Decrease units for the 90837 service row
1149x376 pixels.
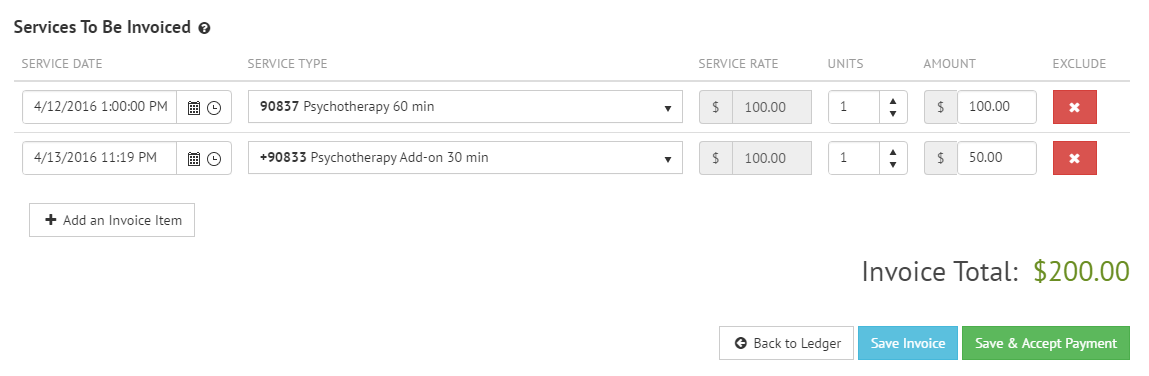tap(893, 114)
